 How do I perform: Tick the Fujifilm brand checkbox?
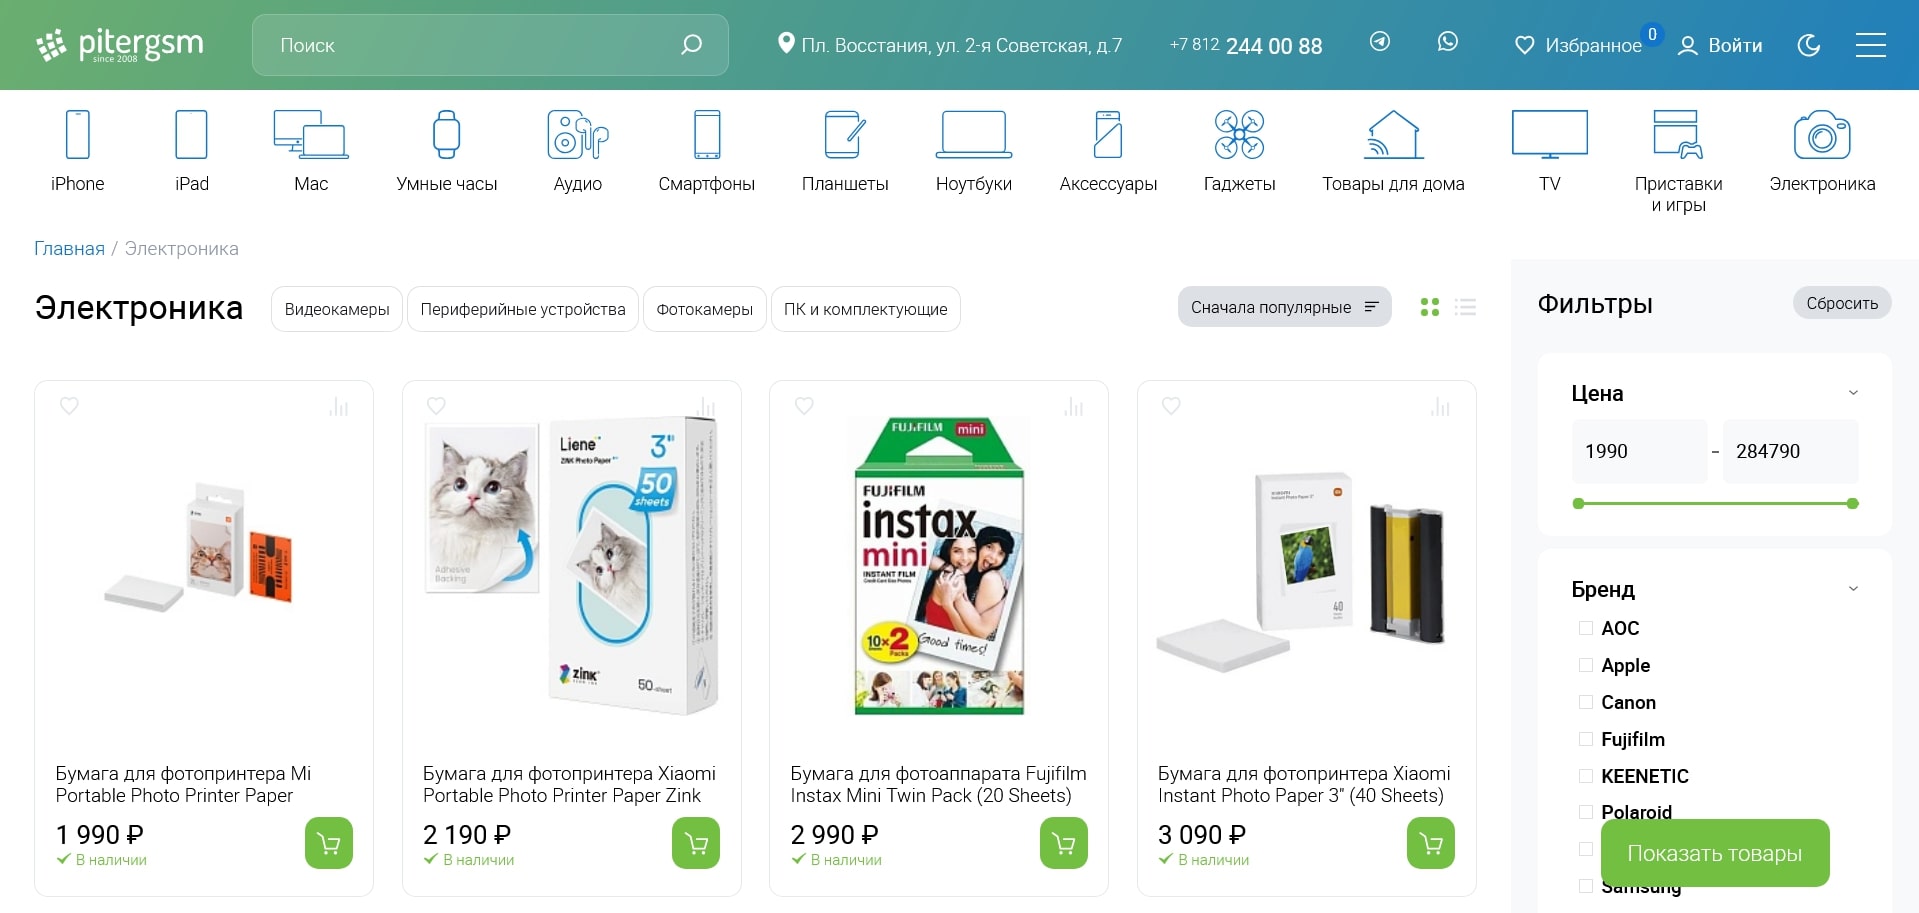pos(1585,739)
